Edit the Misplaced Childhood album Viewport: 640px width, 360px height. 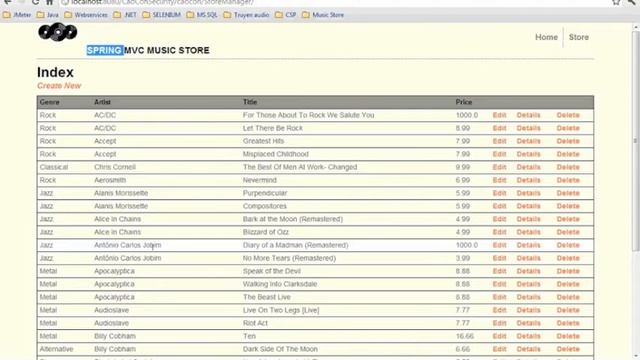pos(499,154)
